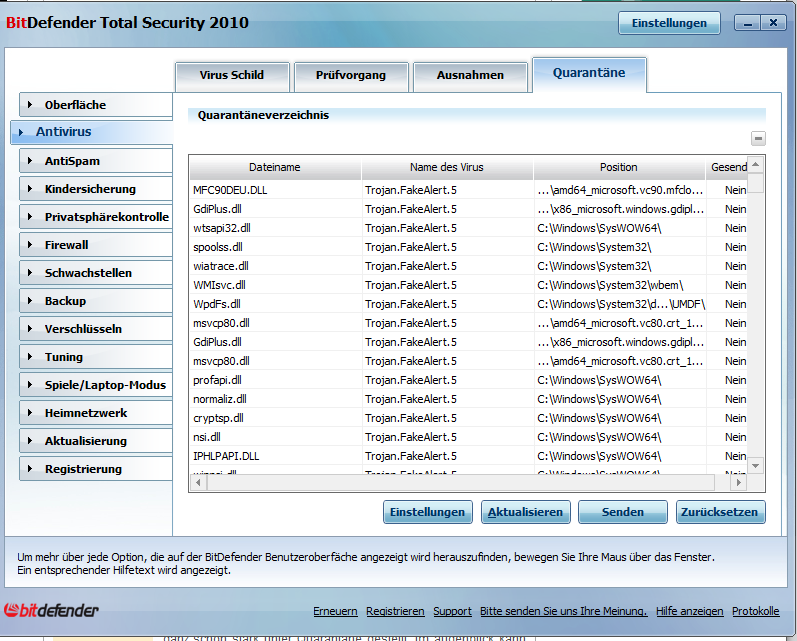
Task: Open the Hilfe anzeigen link
Action: (690, 611)
